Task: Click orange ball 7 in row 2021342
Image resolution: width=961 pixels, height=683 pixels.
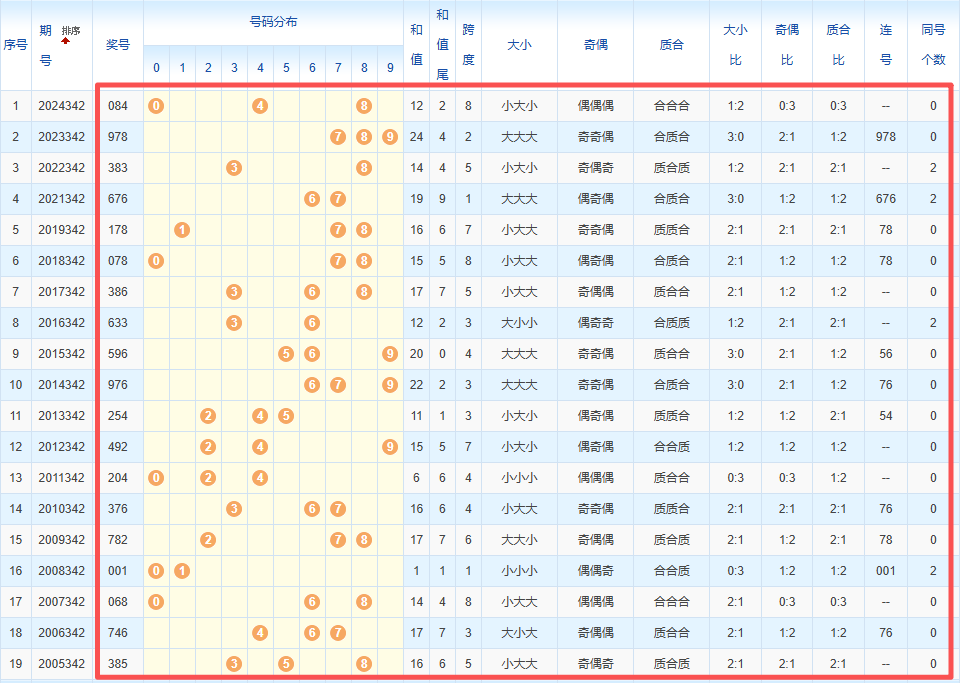Action: click(338, 199)
